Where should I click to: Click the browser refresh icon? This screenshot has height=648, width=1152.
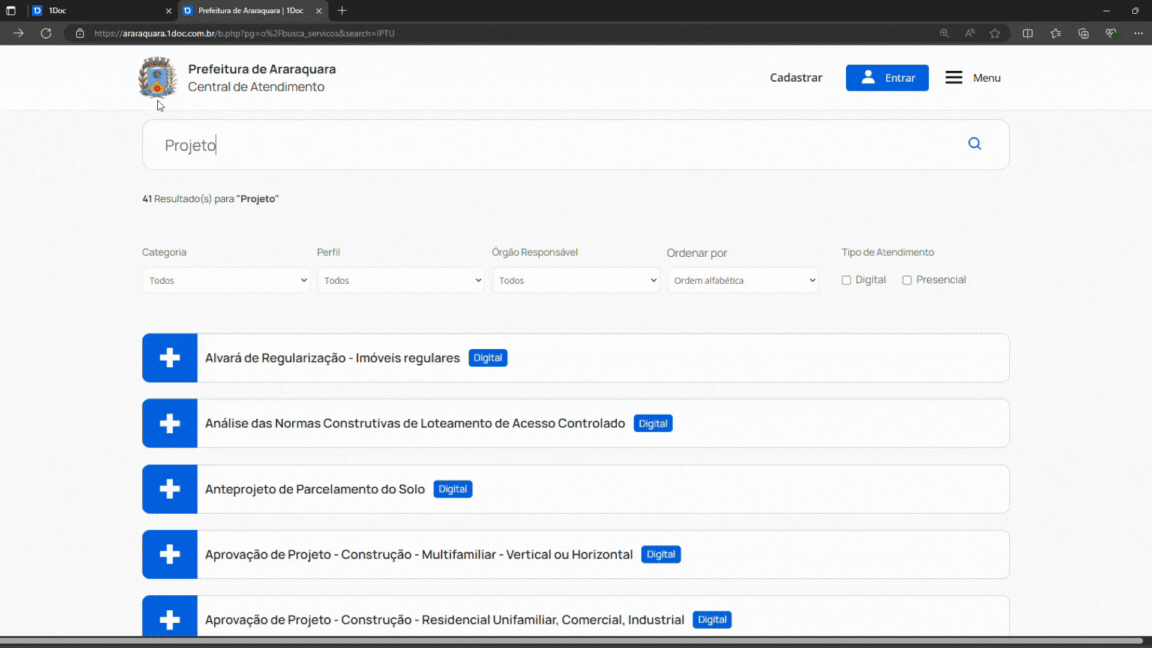(46, 32)
